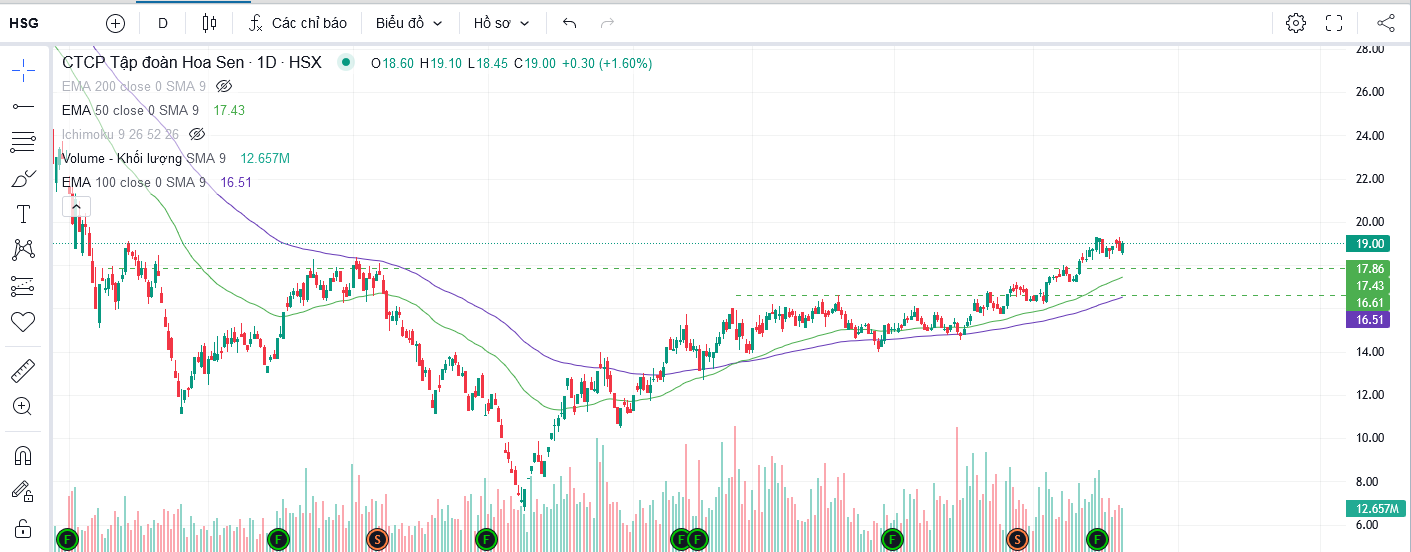This screenshot has width=1411, height=552.
Task: Click the L18.45 low price value
Action: [x=487, y=62]
